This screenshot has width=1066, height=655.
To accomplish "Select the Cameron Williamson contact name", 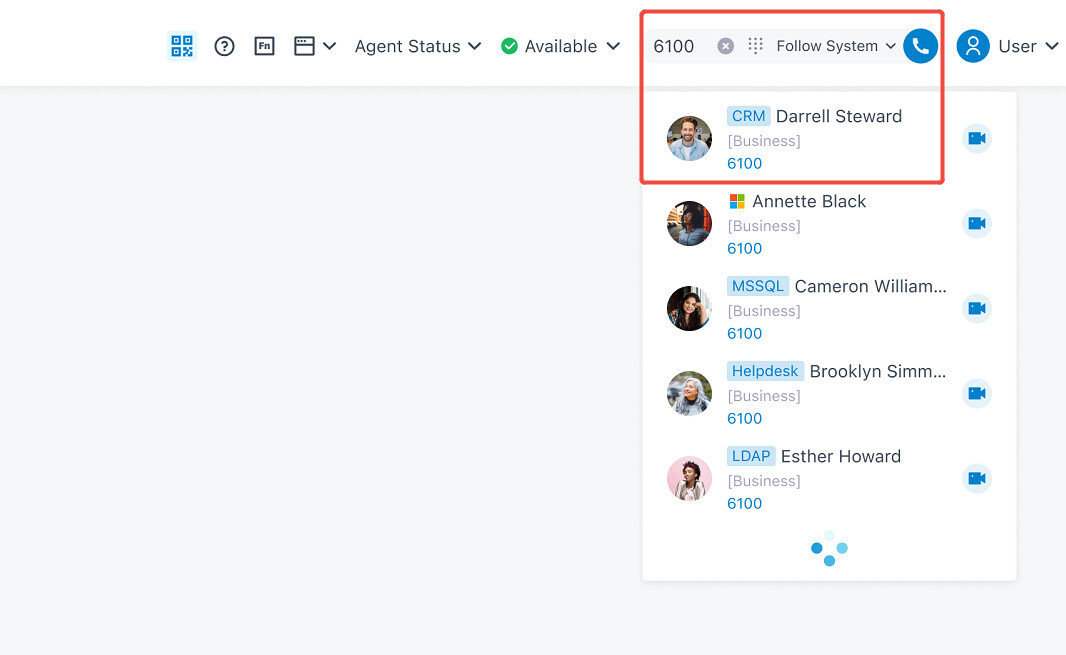I will tap(870, 286).
